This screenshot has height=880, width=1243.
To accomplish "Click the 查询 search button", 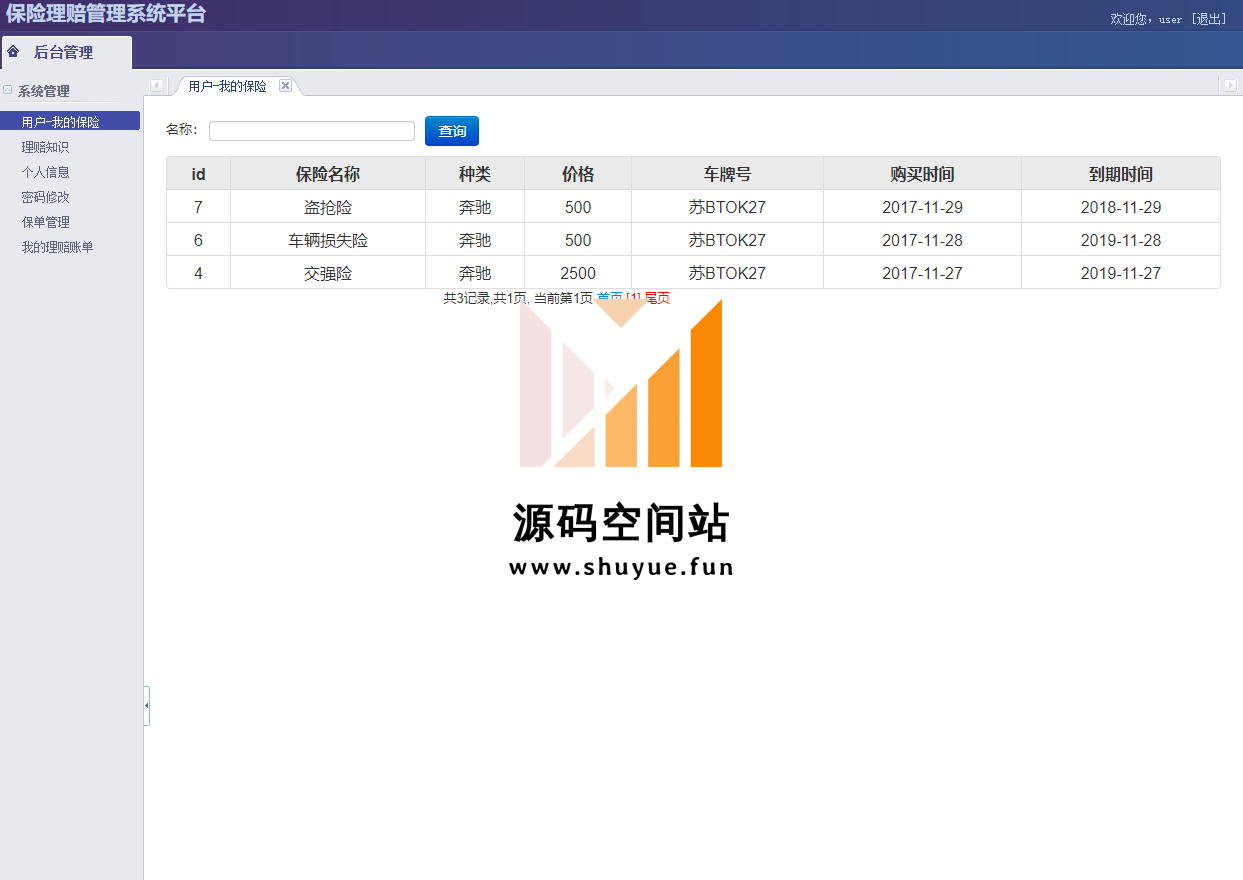I will 452,131.
